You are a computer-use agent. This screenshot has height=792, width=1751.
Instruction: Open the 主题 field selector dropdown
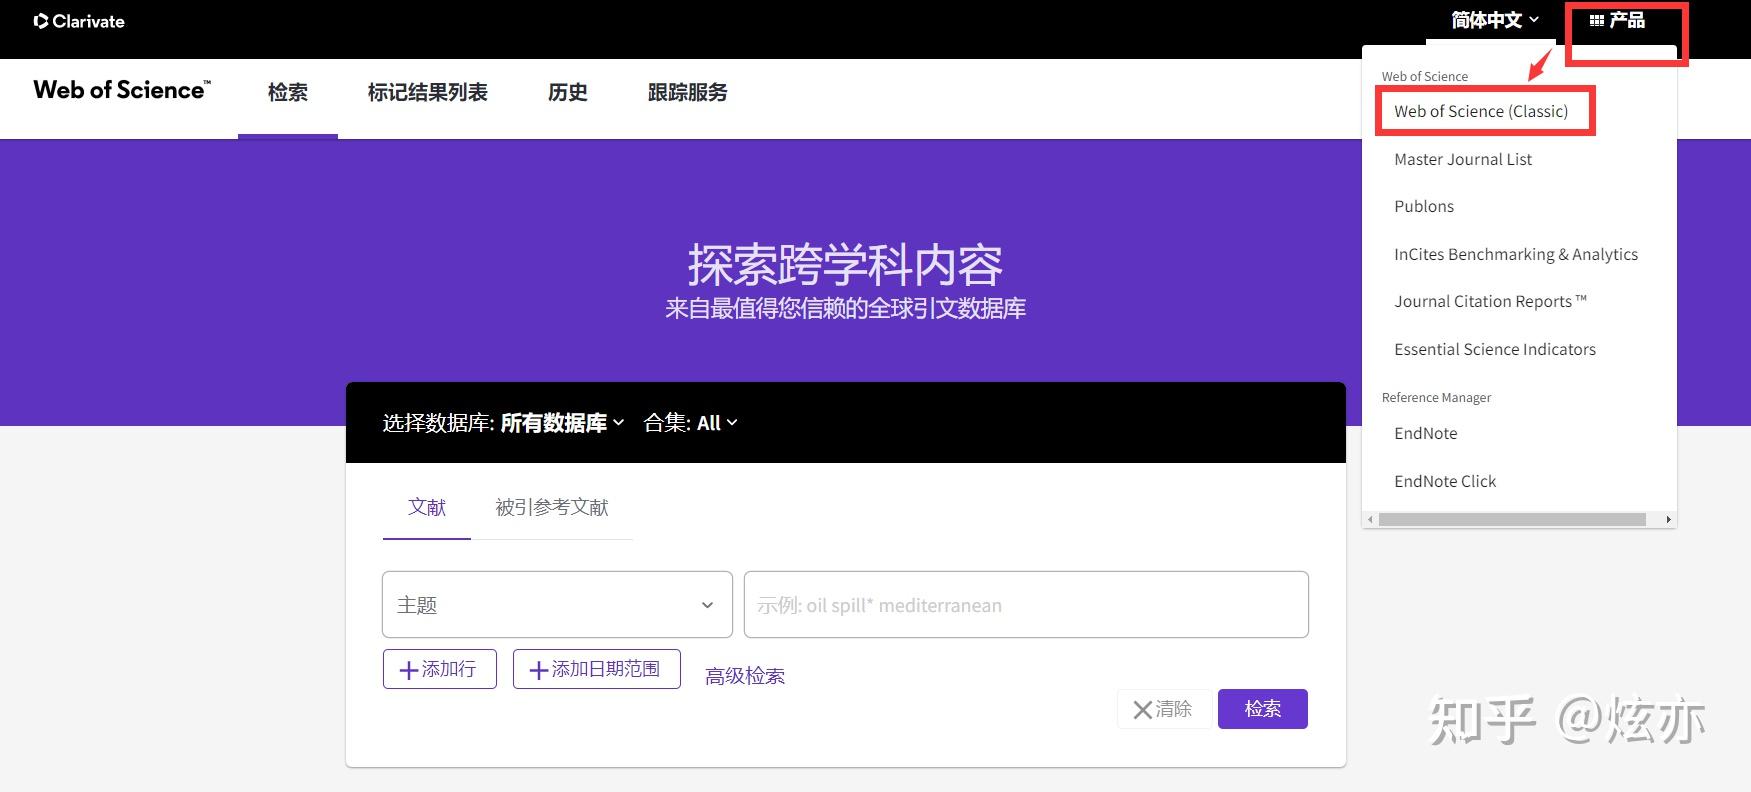coord(557,604)
